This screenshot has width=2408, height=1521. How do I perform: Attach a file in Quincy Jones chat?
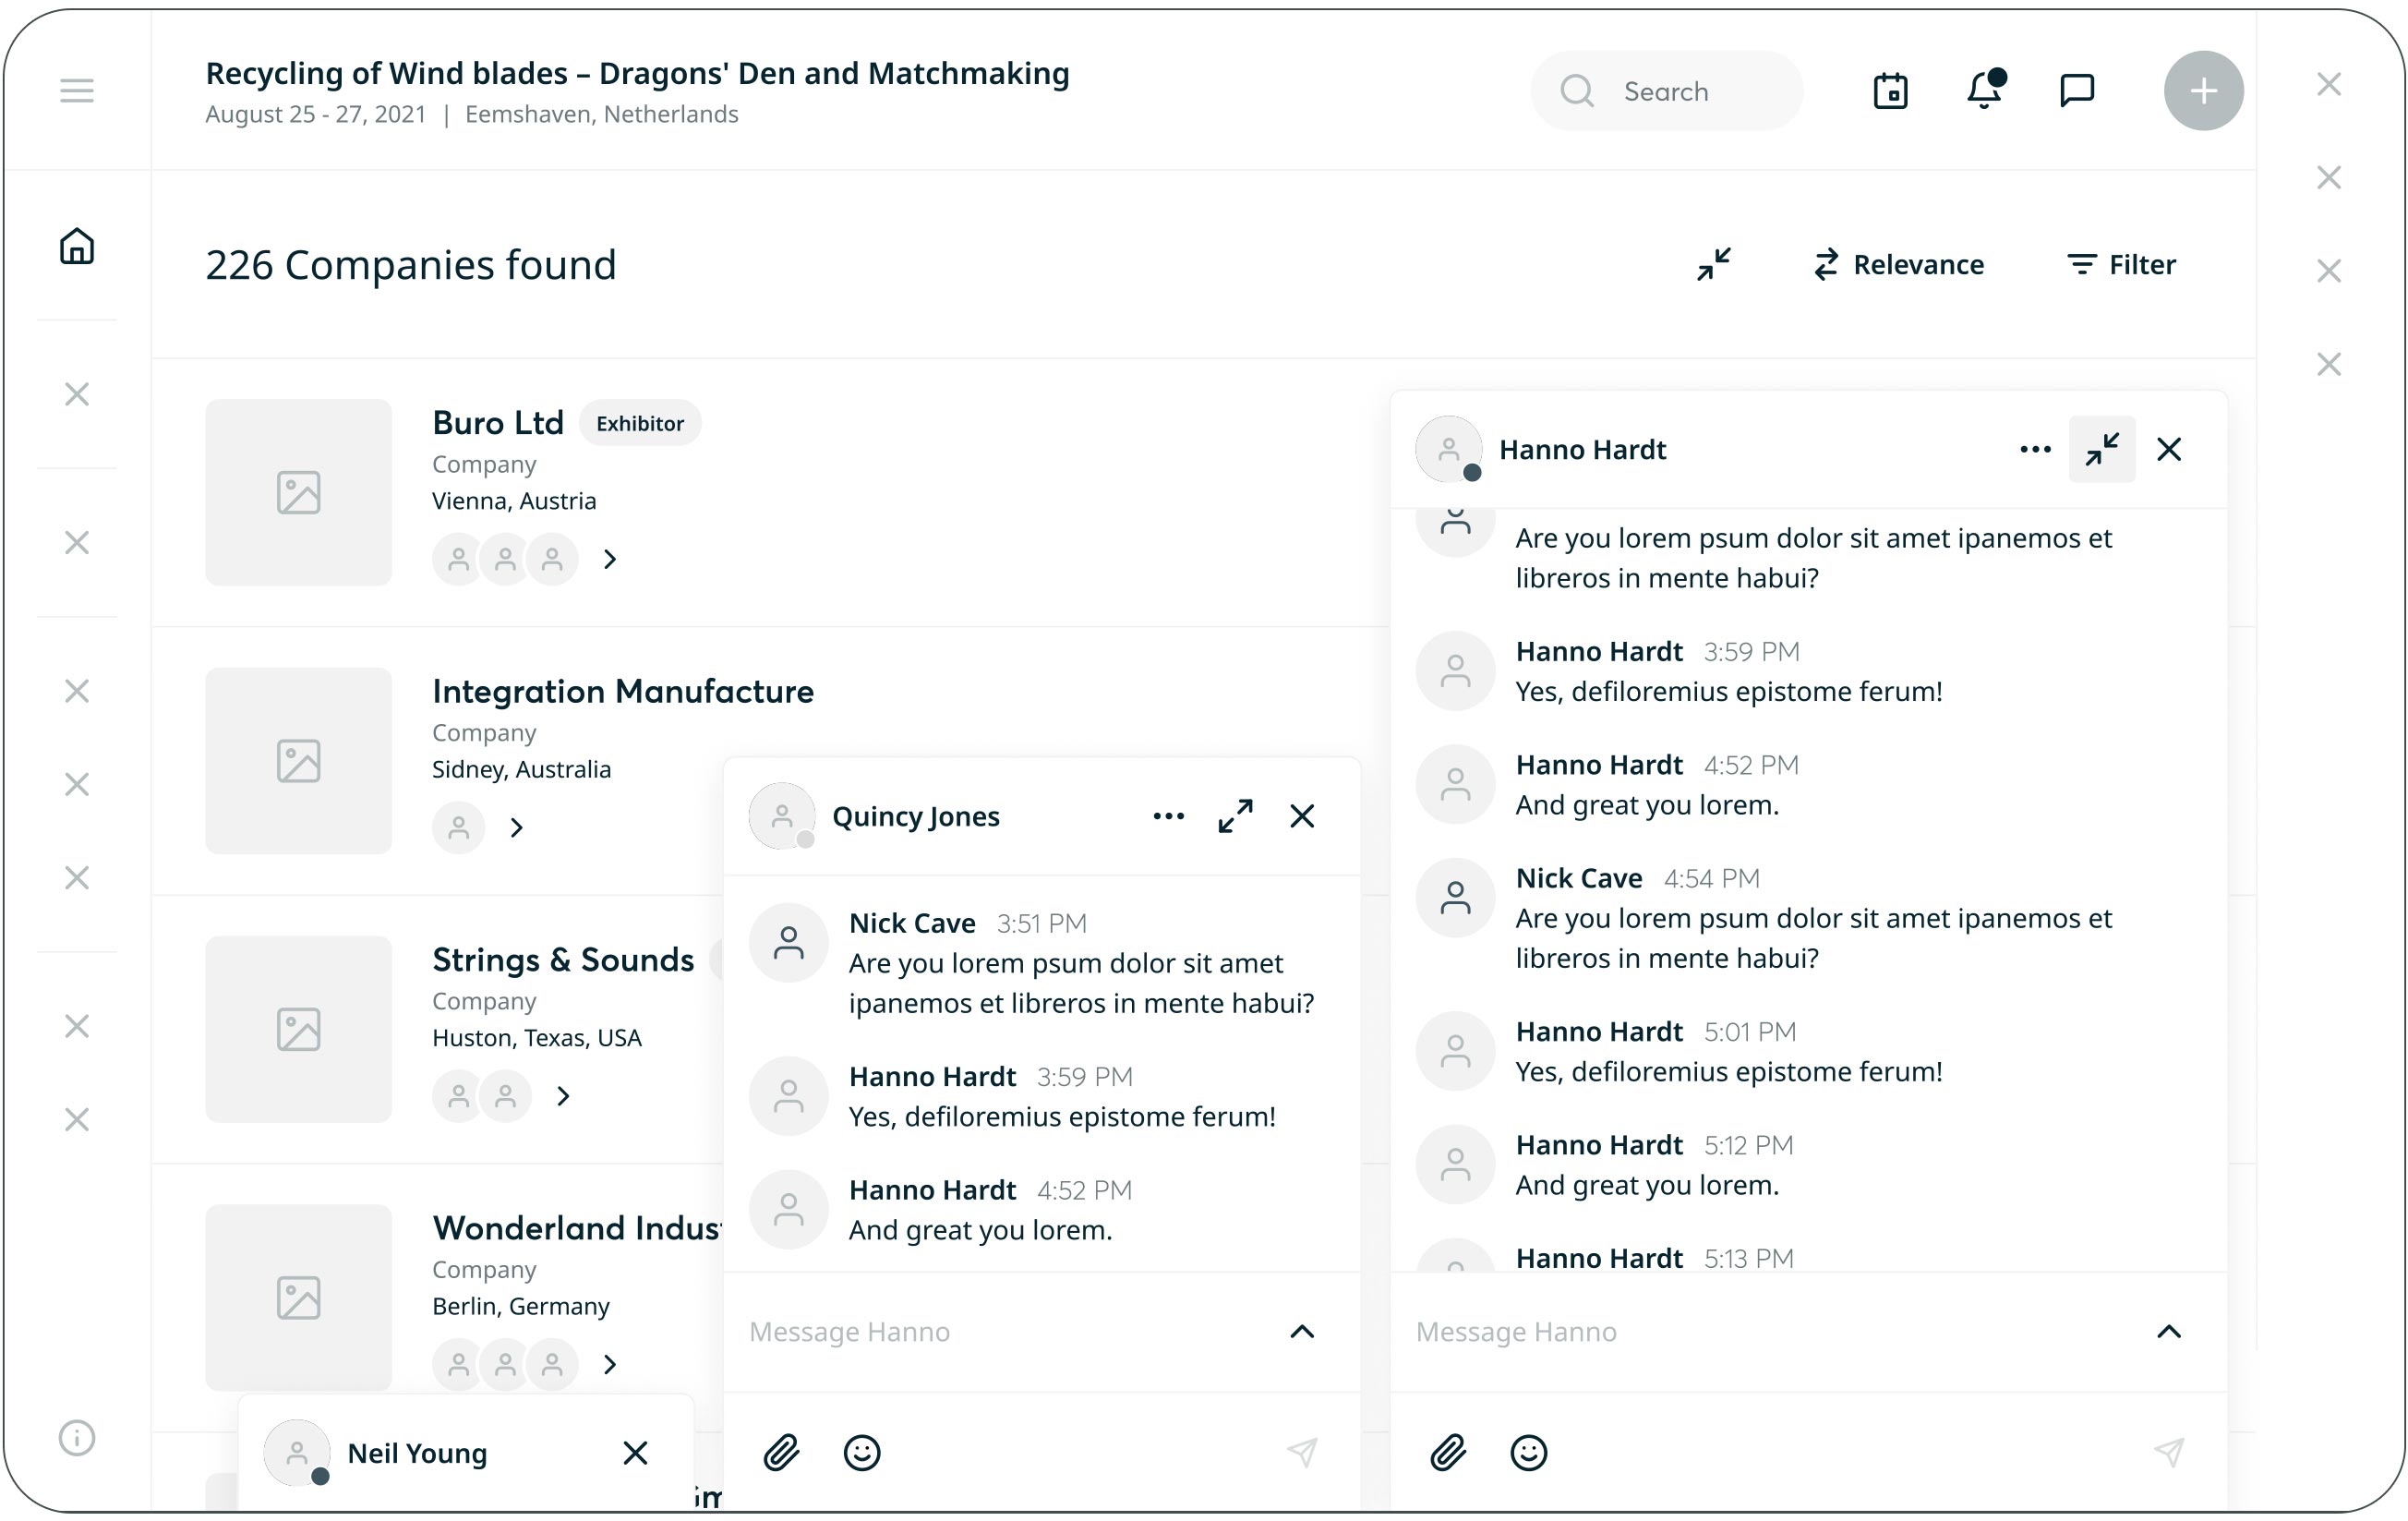(781, 1452)
